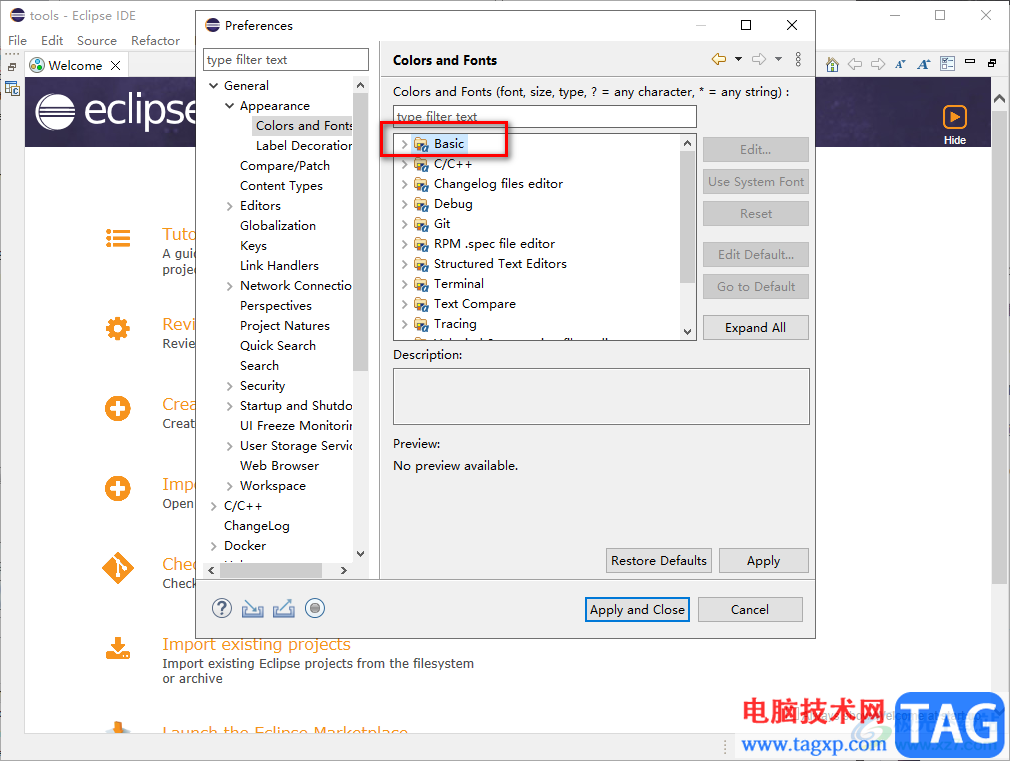Open the Source menu

(x=97, y=40)
